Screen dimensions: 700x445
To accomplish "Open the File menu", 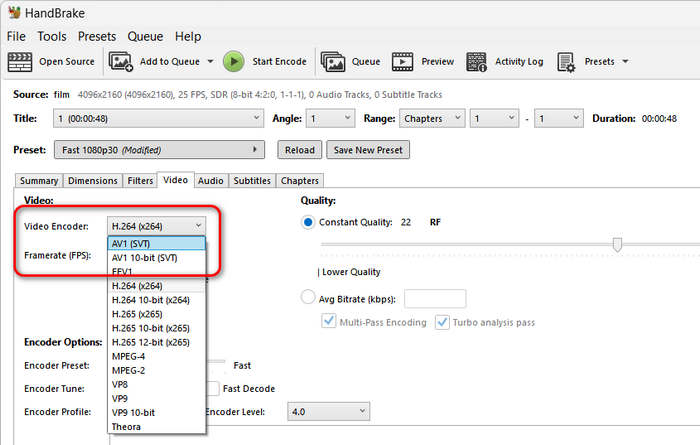I will coord(16,36).
